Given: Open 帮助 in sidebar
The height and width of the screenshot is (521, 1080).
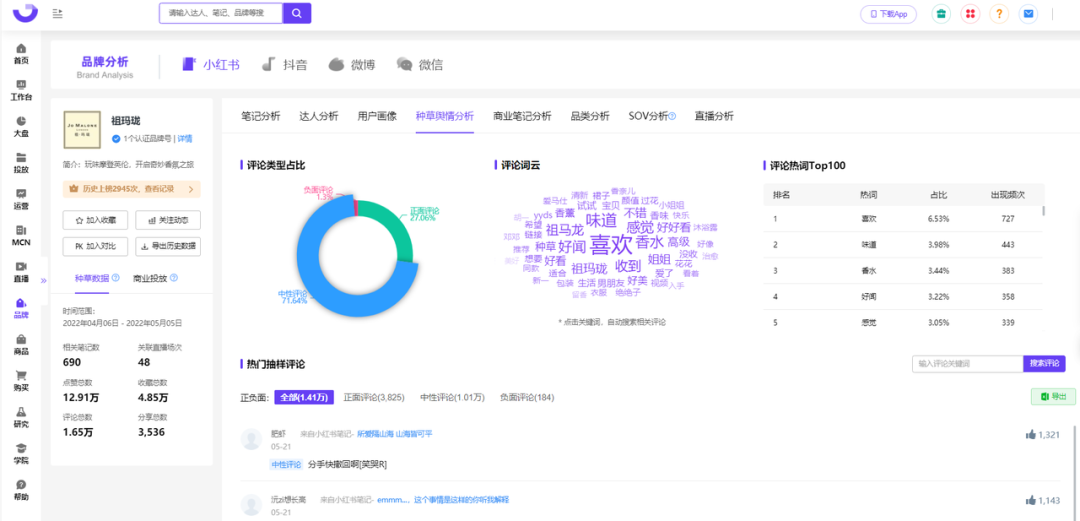Looking at the screenshot, I should (21, 490).
